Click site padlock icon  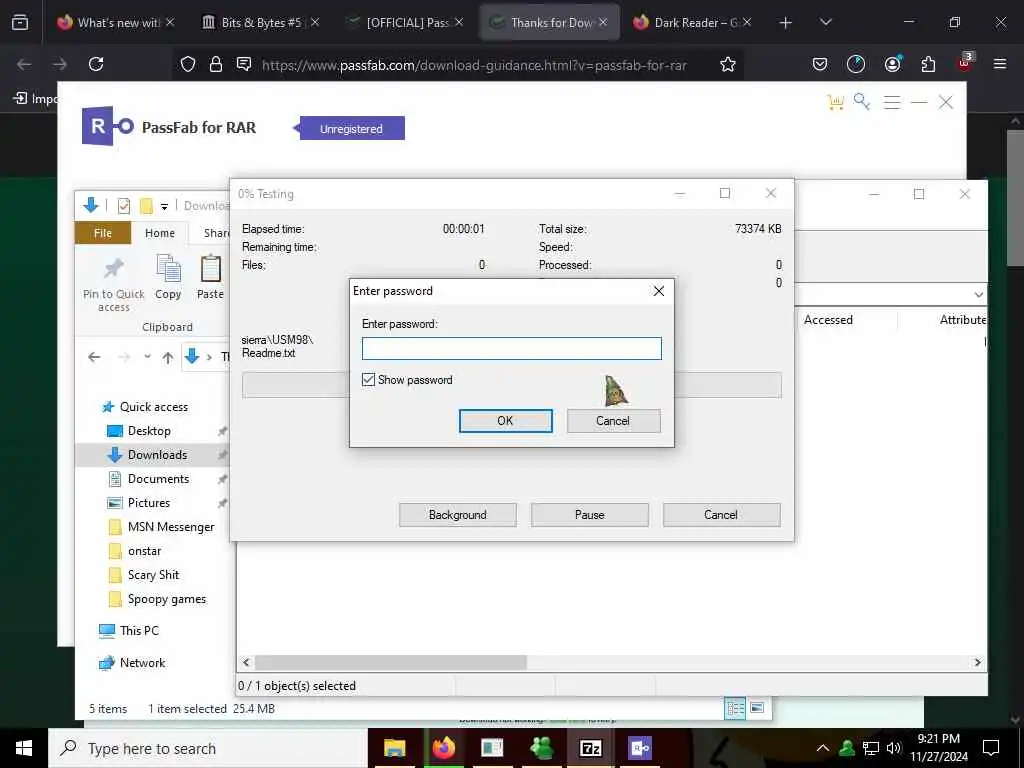[x=216, y=64]
